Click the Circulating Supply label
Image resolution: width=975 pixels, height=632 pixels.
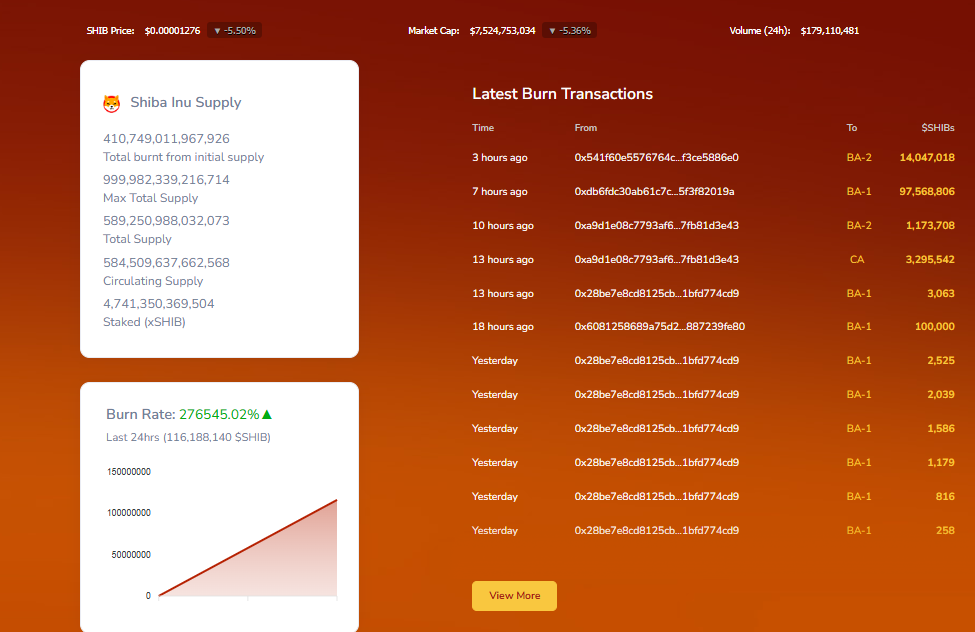click(x=153, y=281)
